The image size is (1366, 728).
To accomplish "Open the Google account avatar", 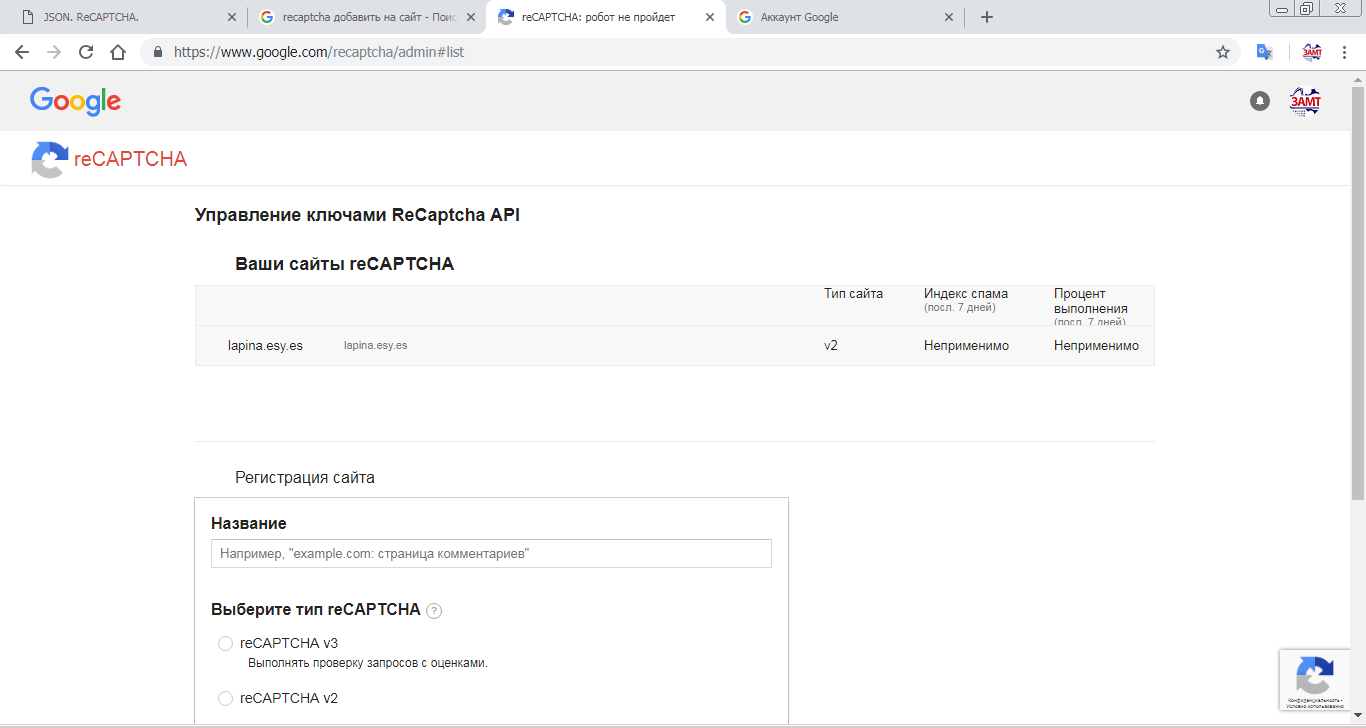I will [1305, 101].
